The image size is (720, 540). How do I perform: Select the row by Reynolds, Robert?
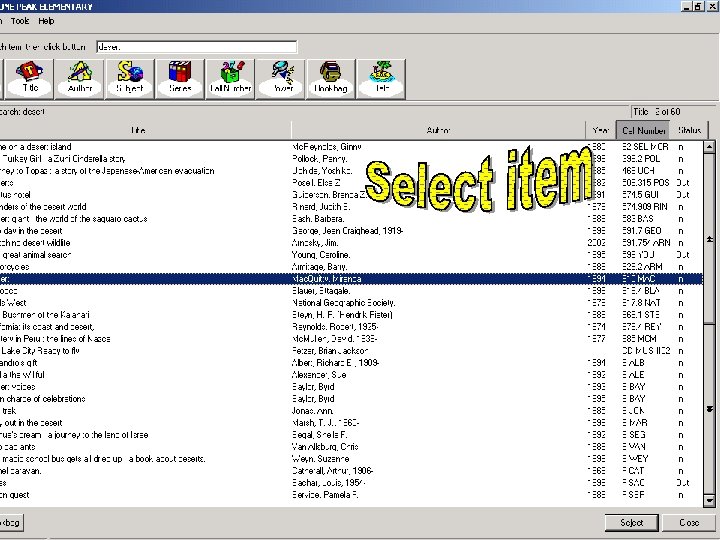click(351, 326)
